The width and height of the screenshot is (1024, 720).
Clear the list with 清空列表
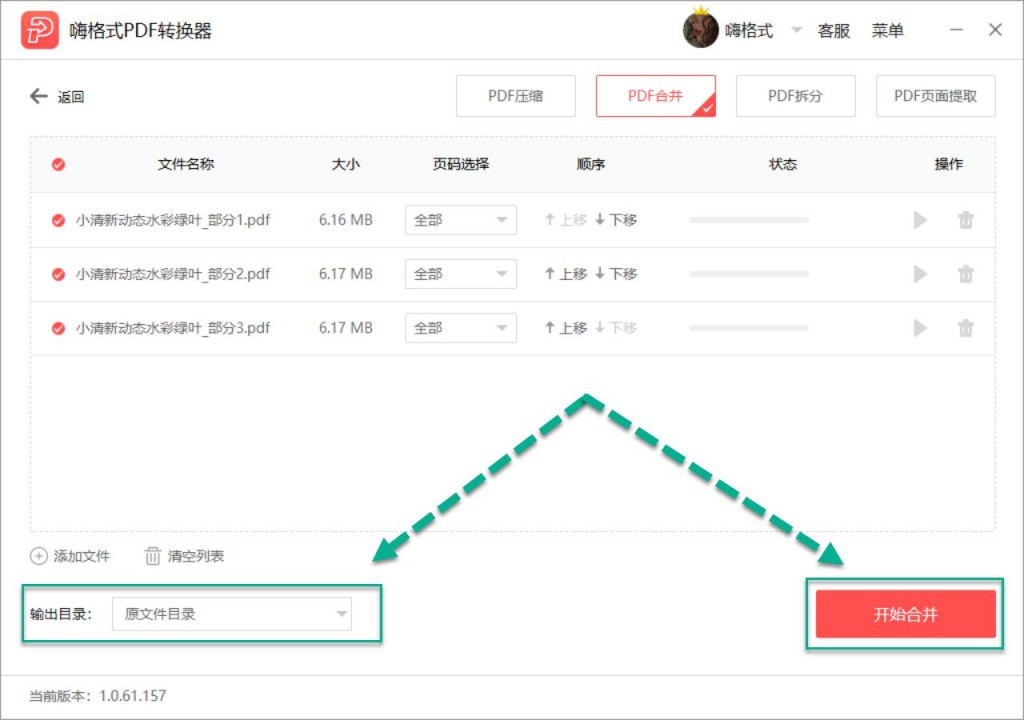(x=184, y=556)
